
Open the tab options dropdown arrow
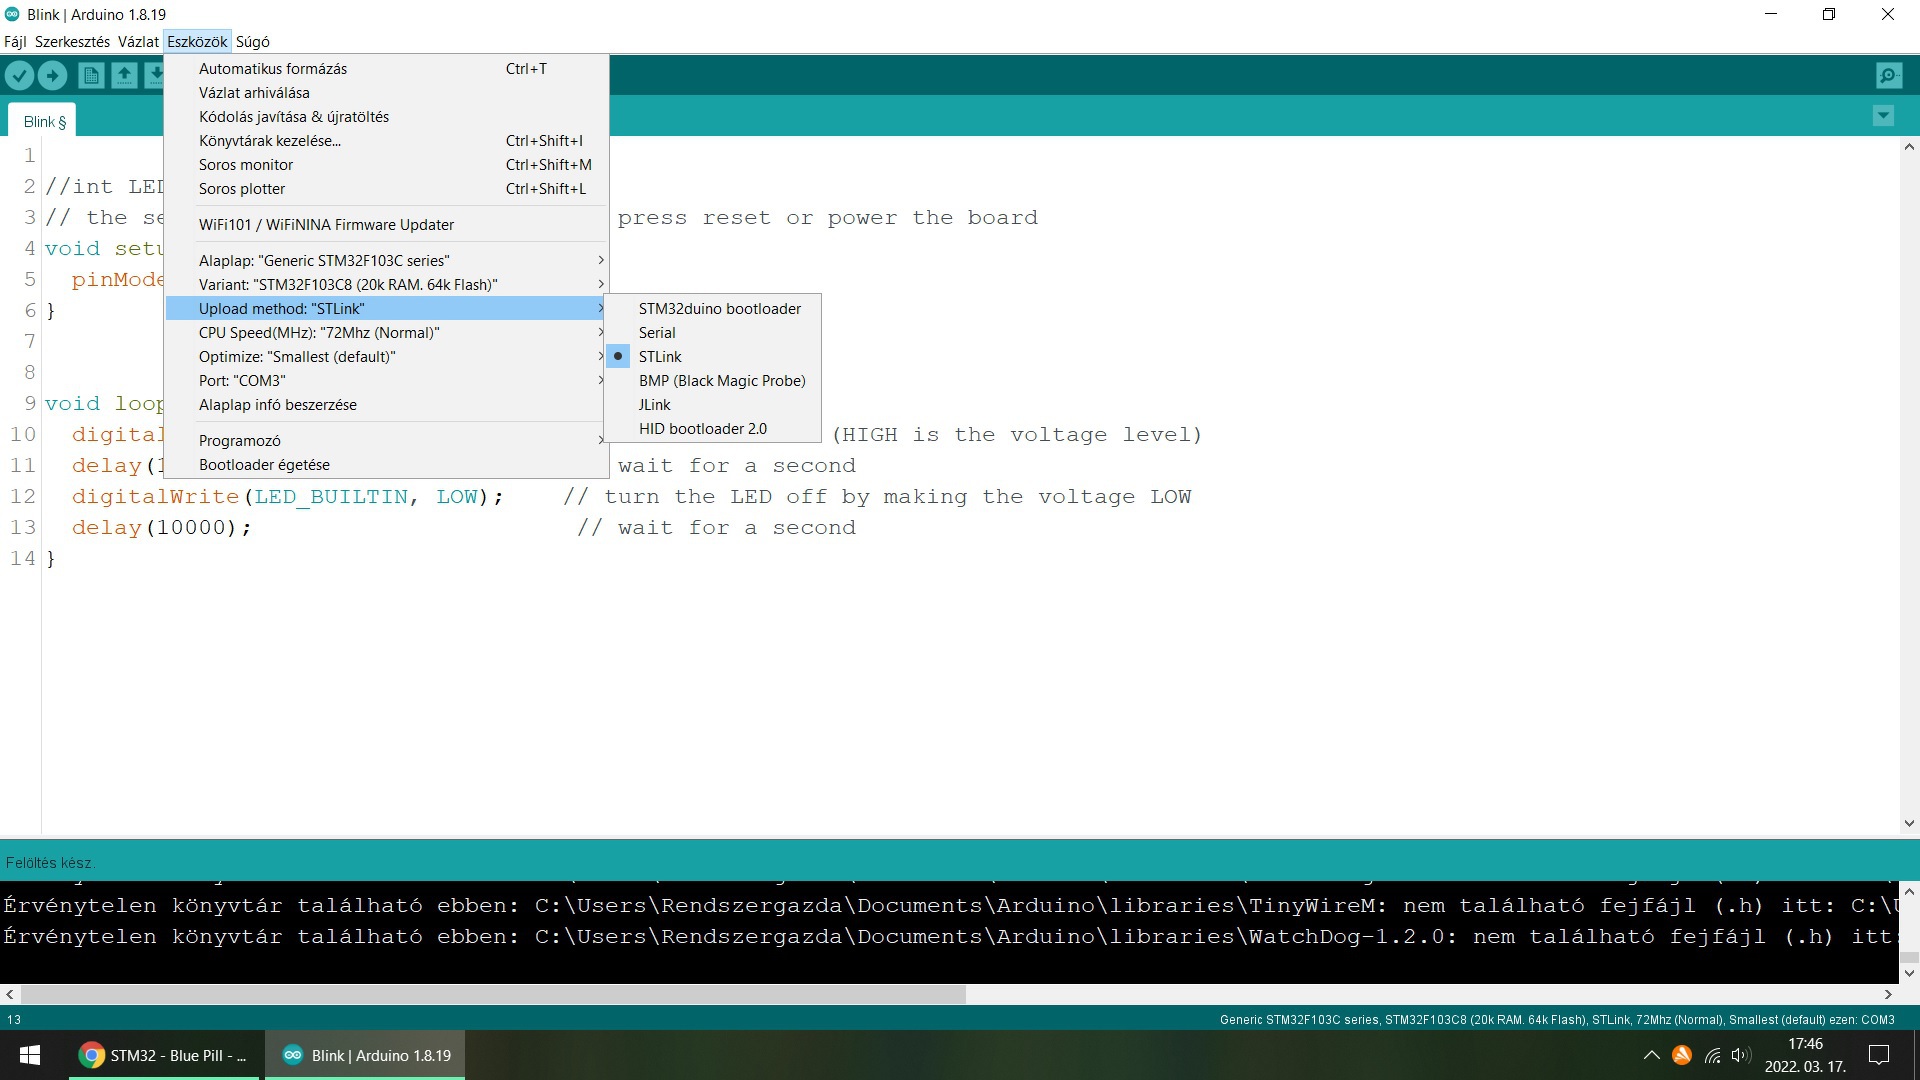tap(1883, 116)
